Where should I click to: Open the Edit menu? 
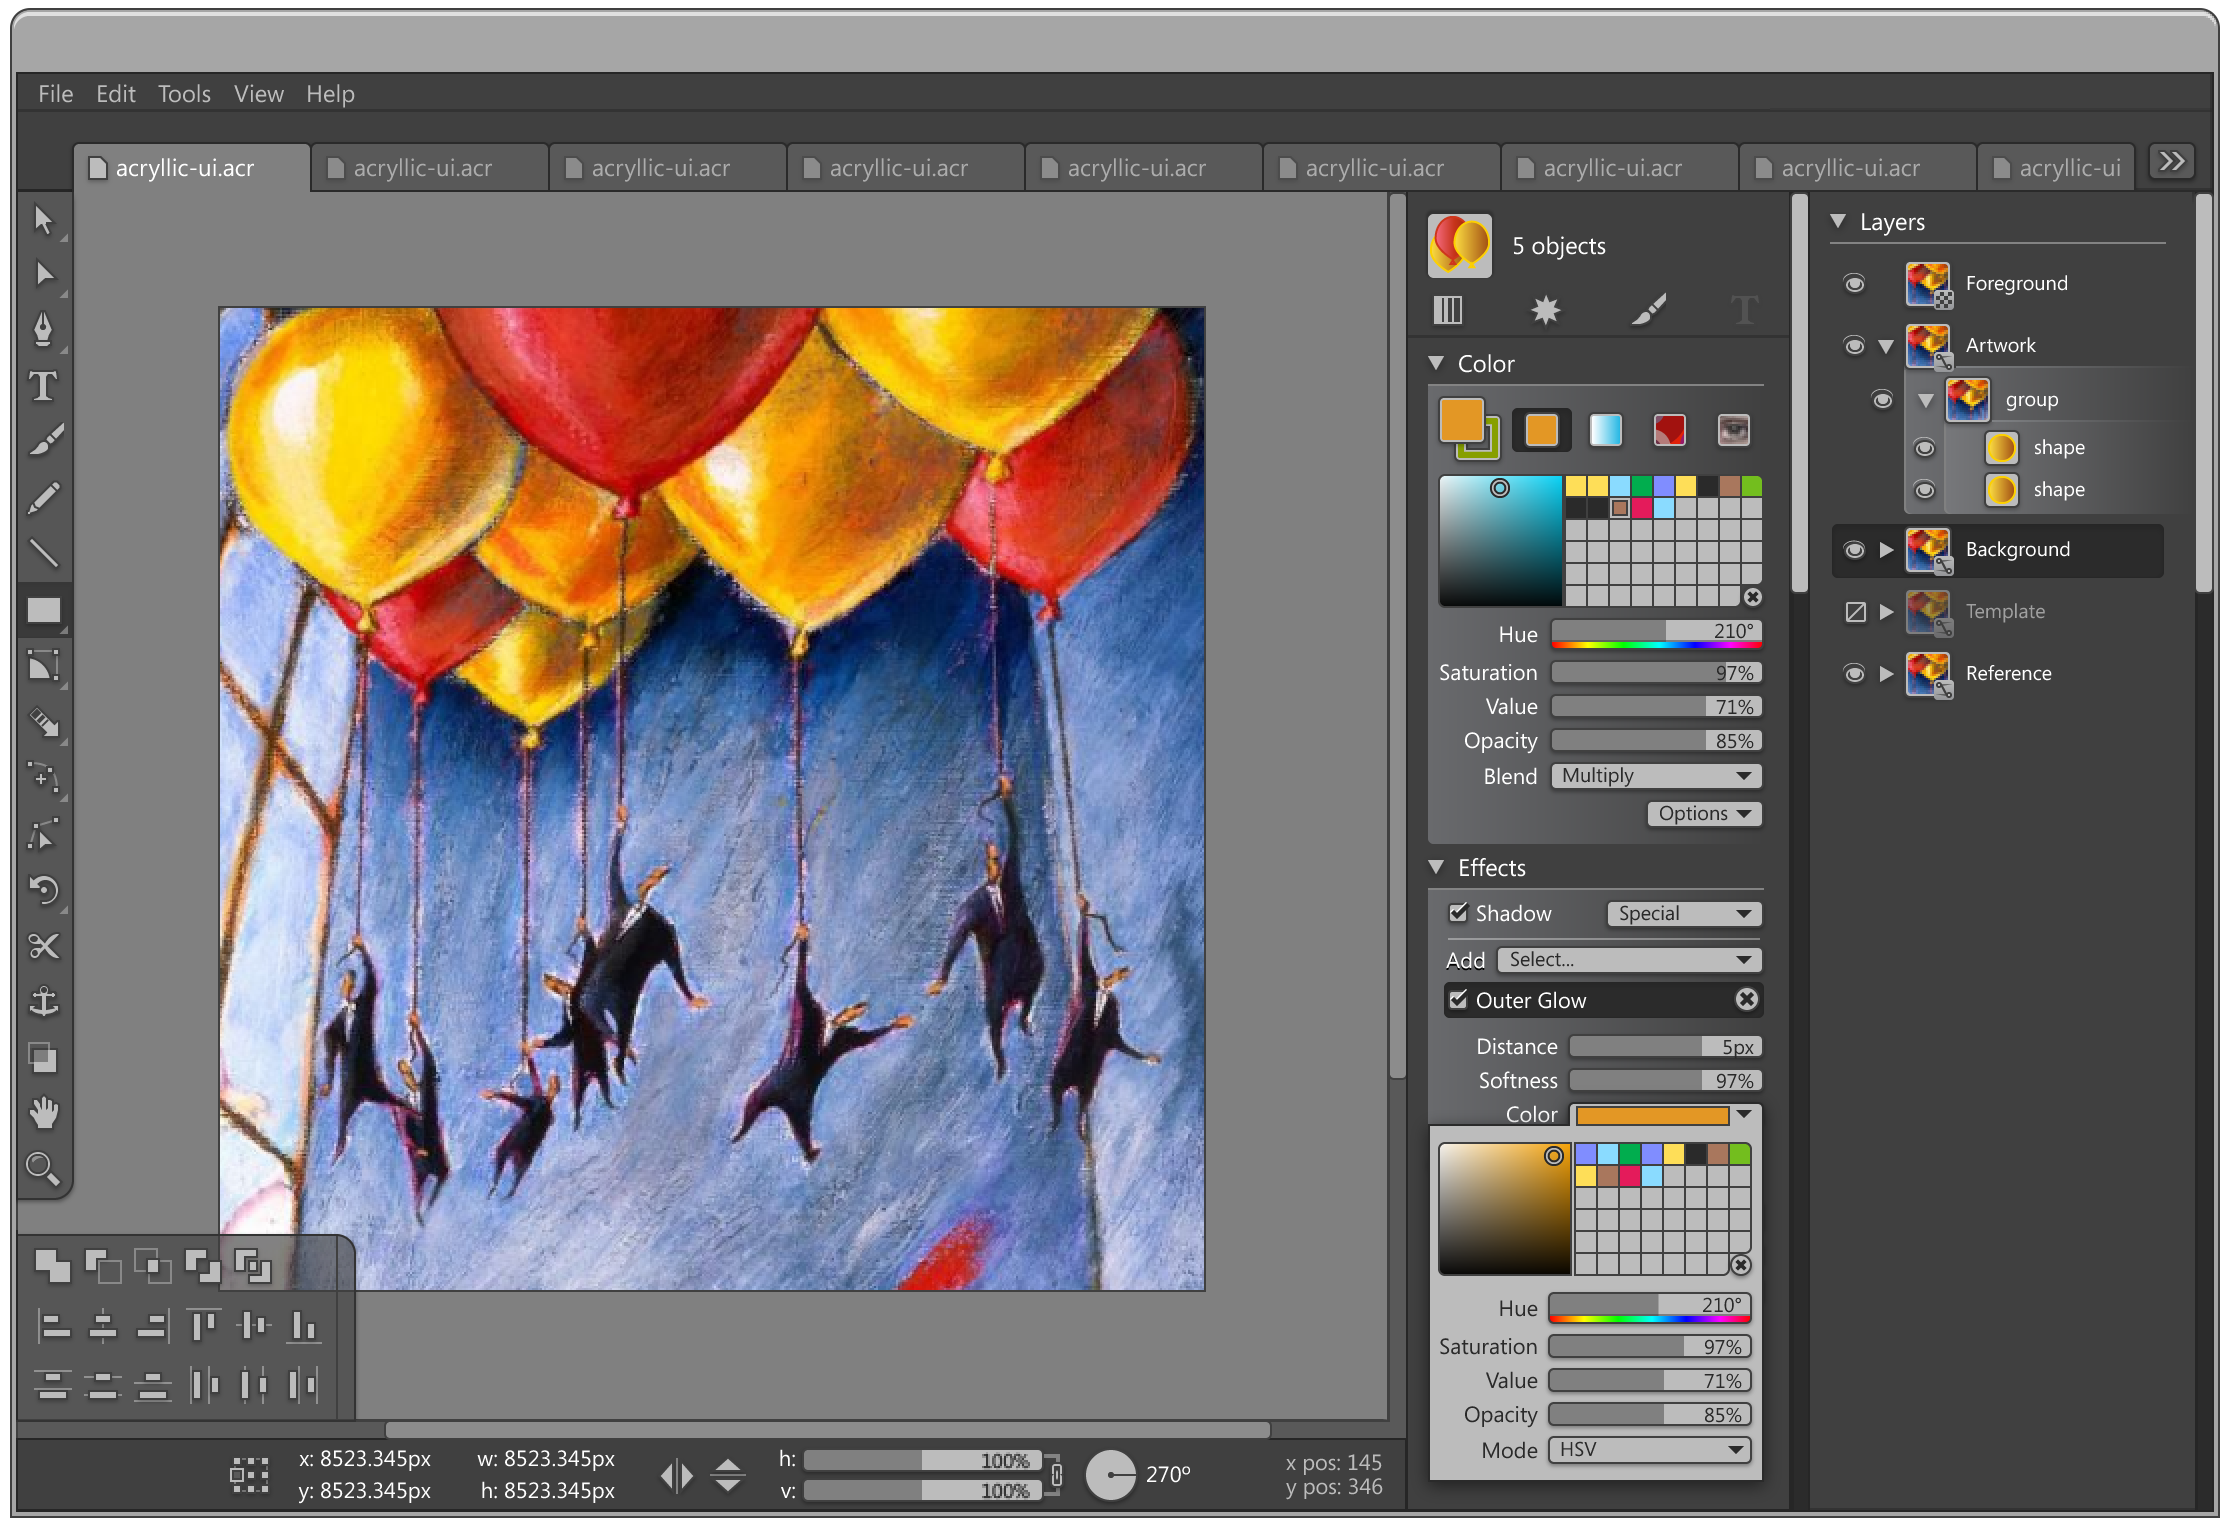(x=115, y=94)
